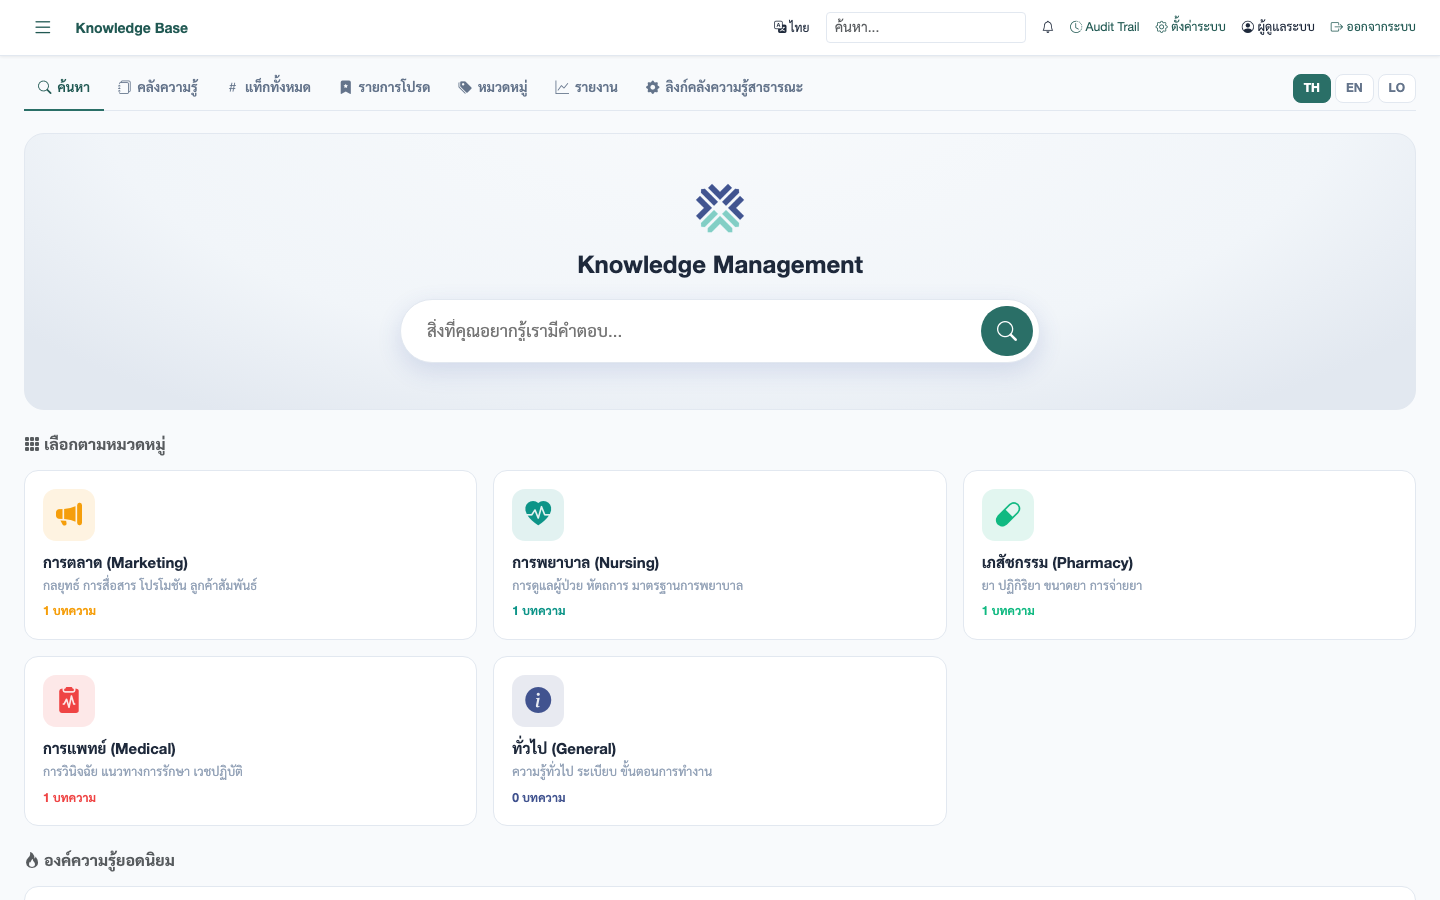Open ตั้งค่าระบบ system settings

point(1190,27)
